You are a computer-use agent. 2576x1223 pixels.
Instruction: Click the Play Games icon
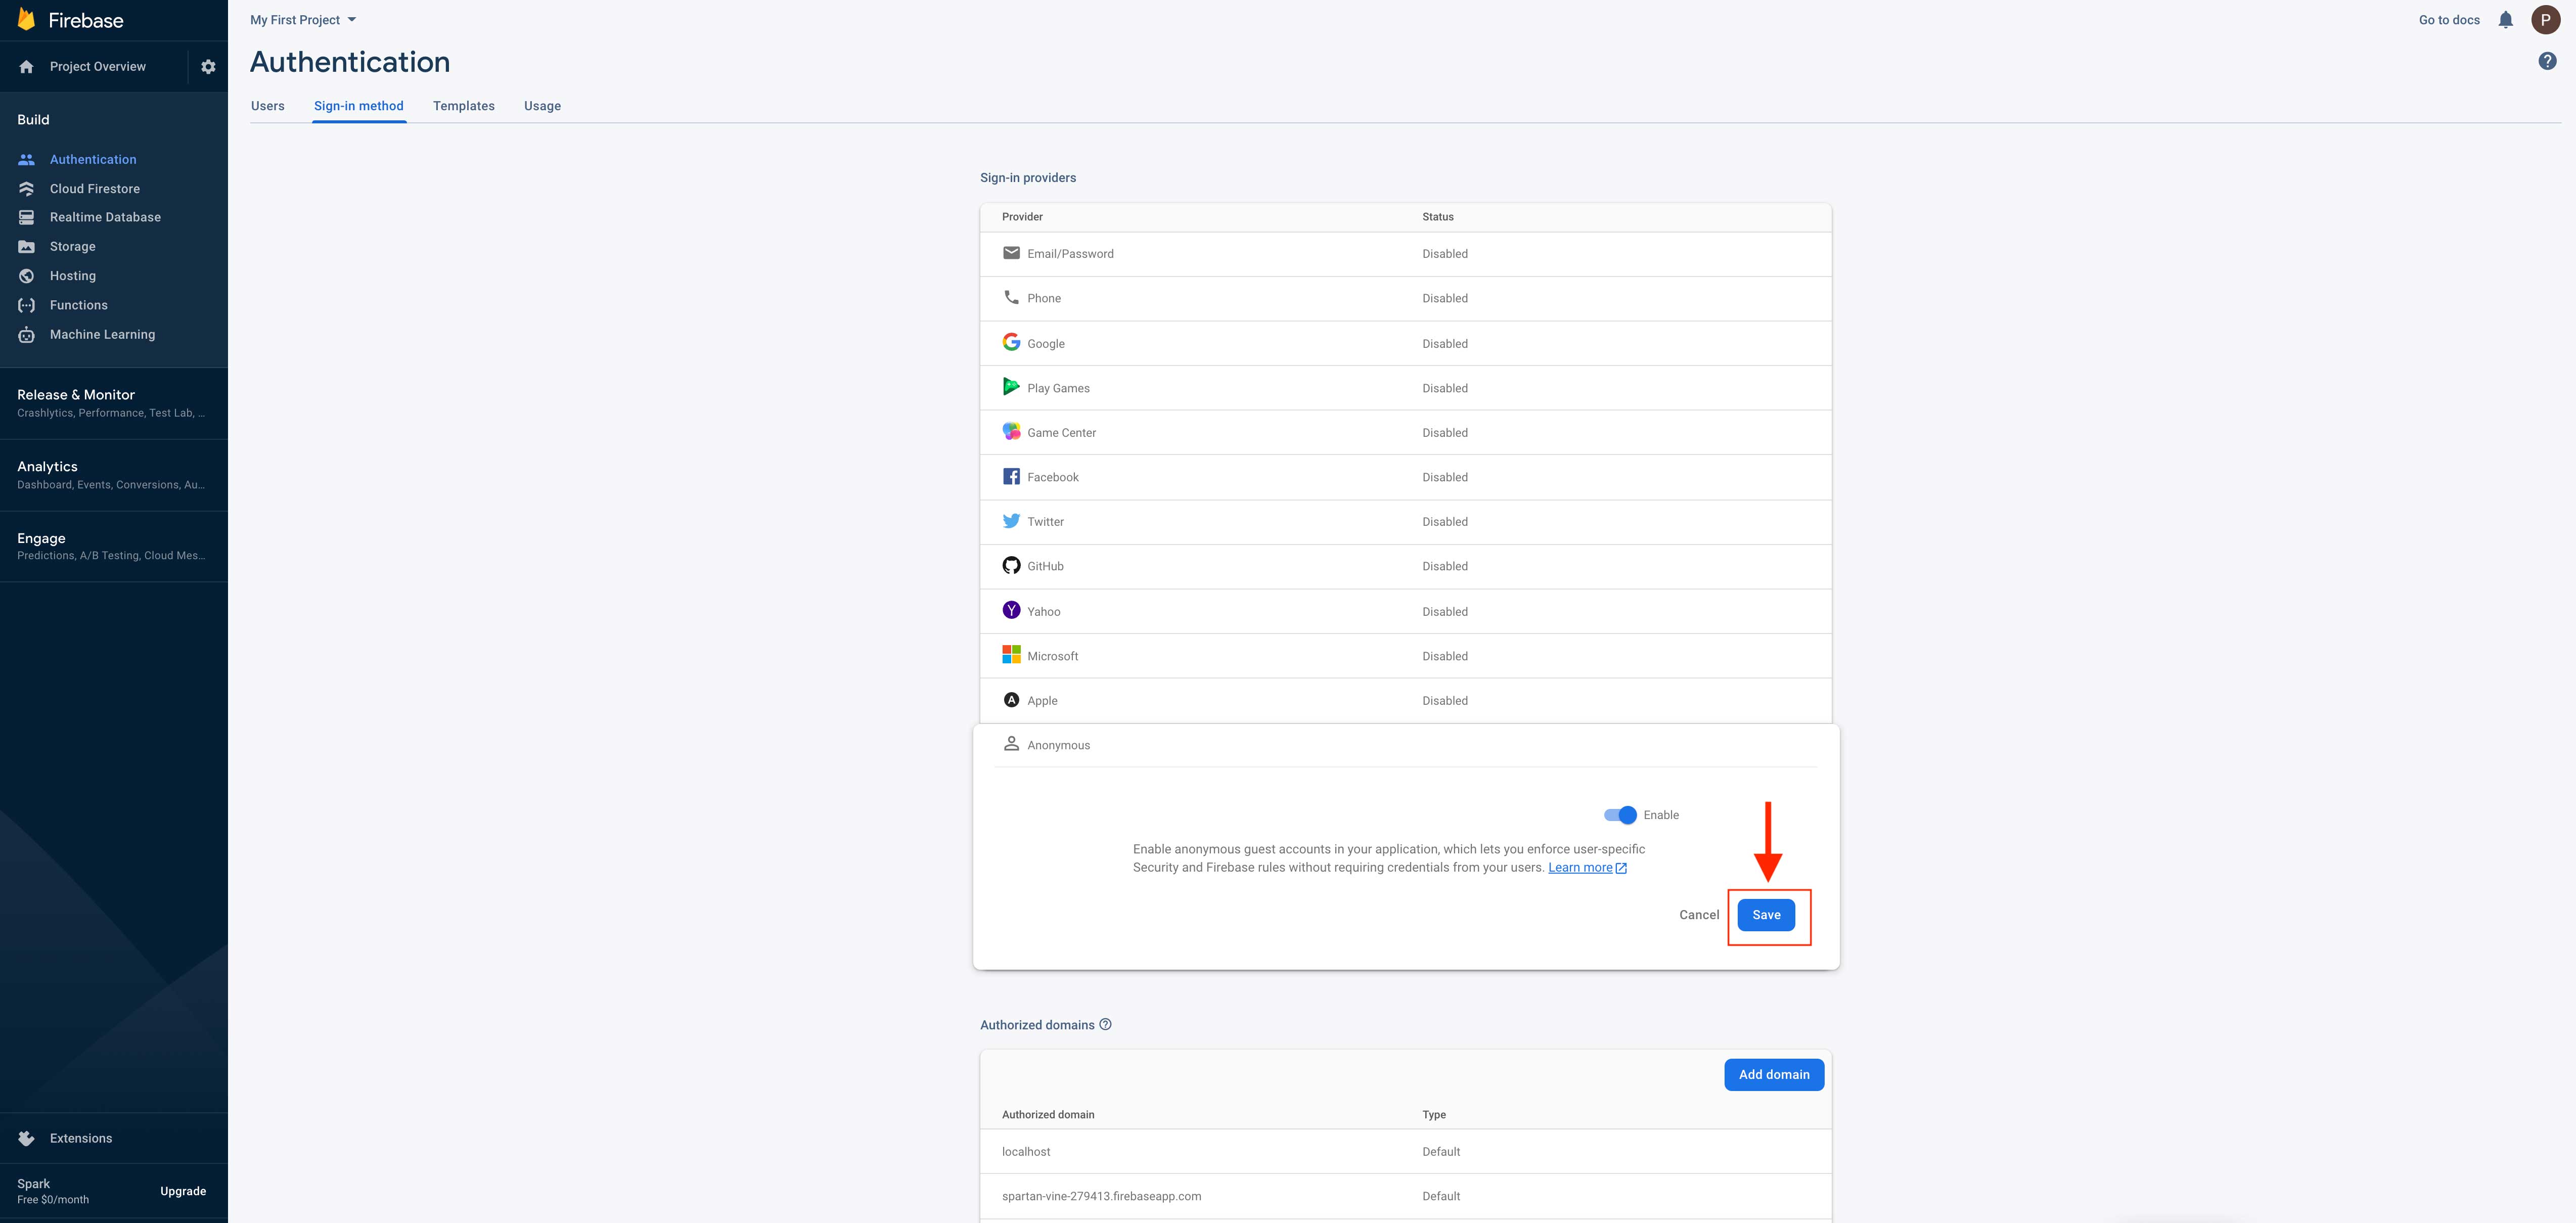[x=1011, y=387]
